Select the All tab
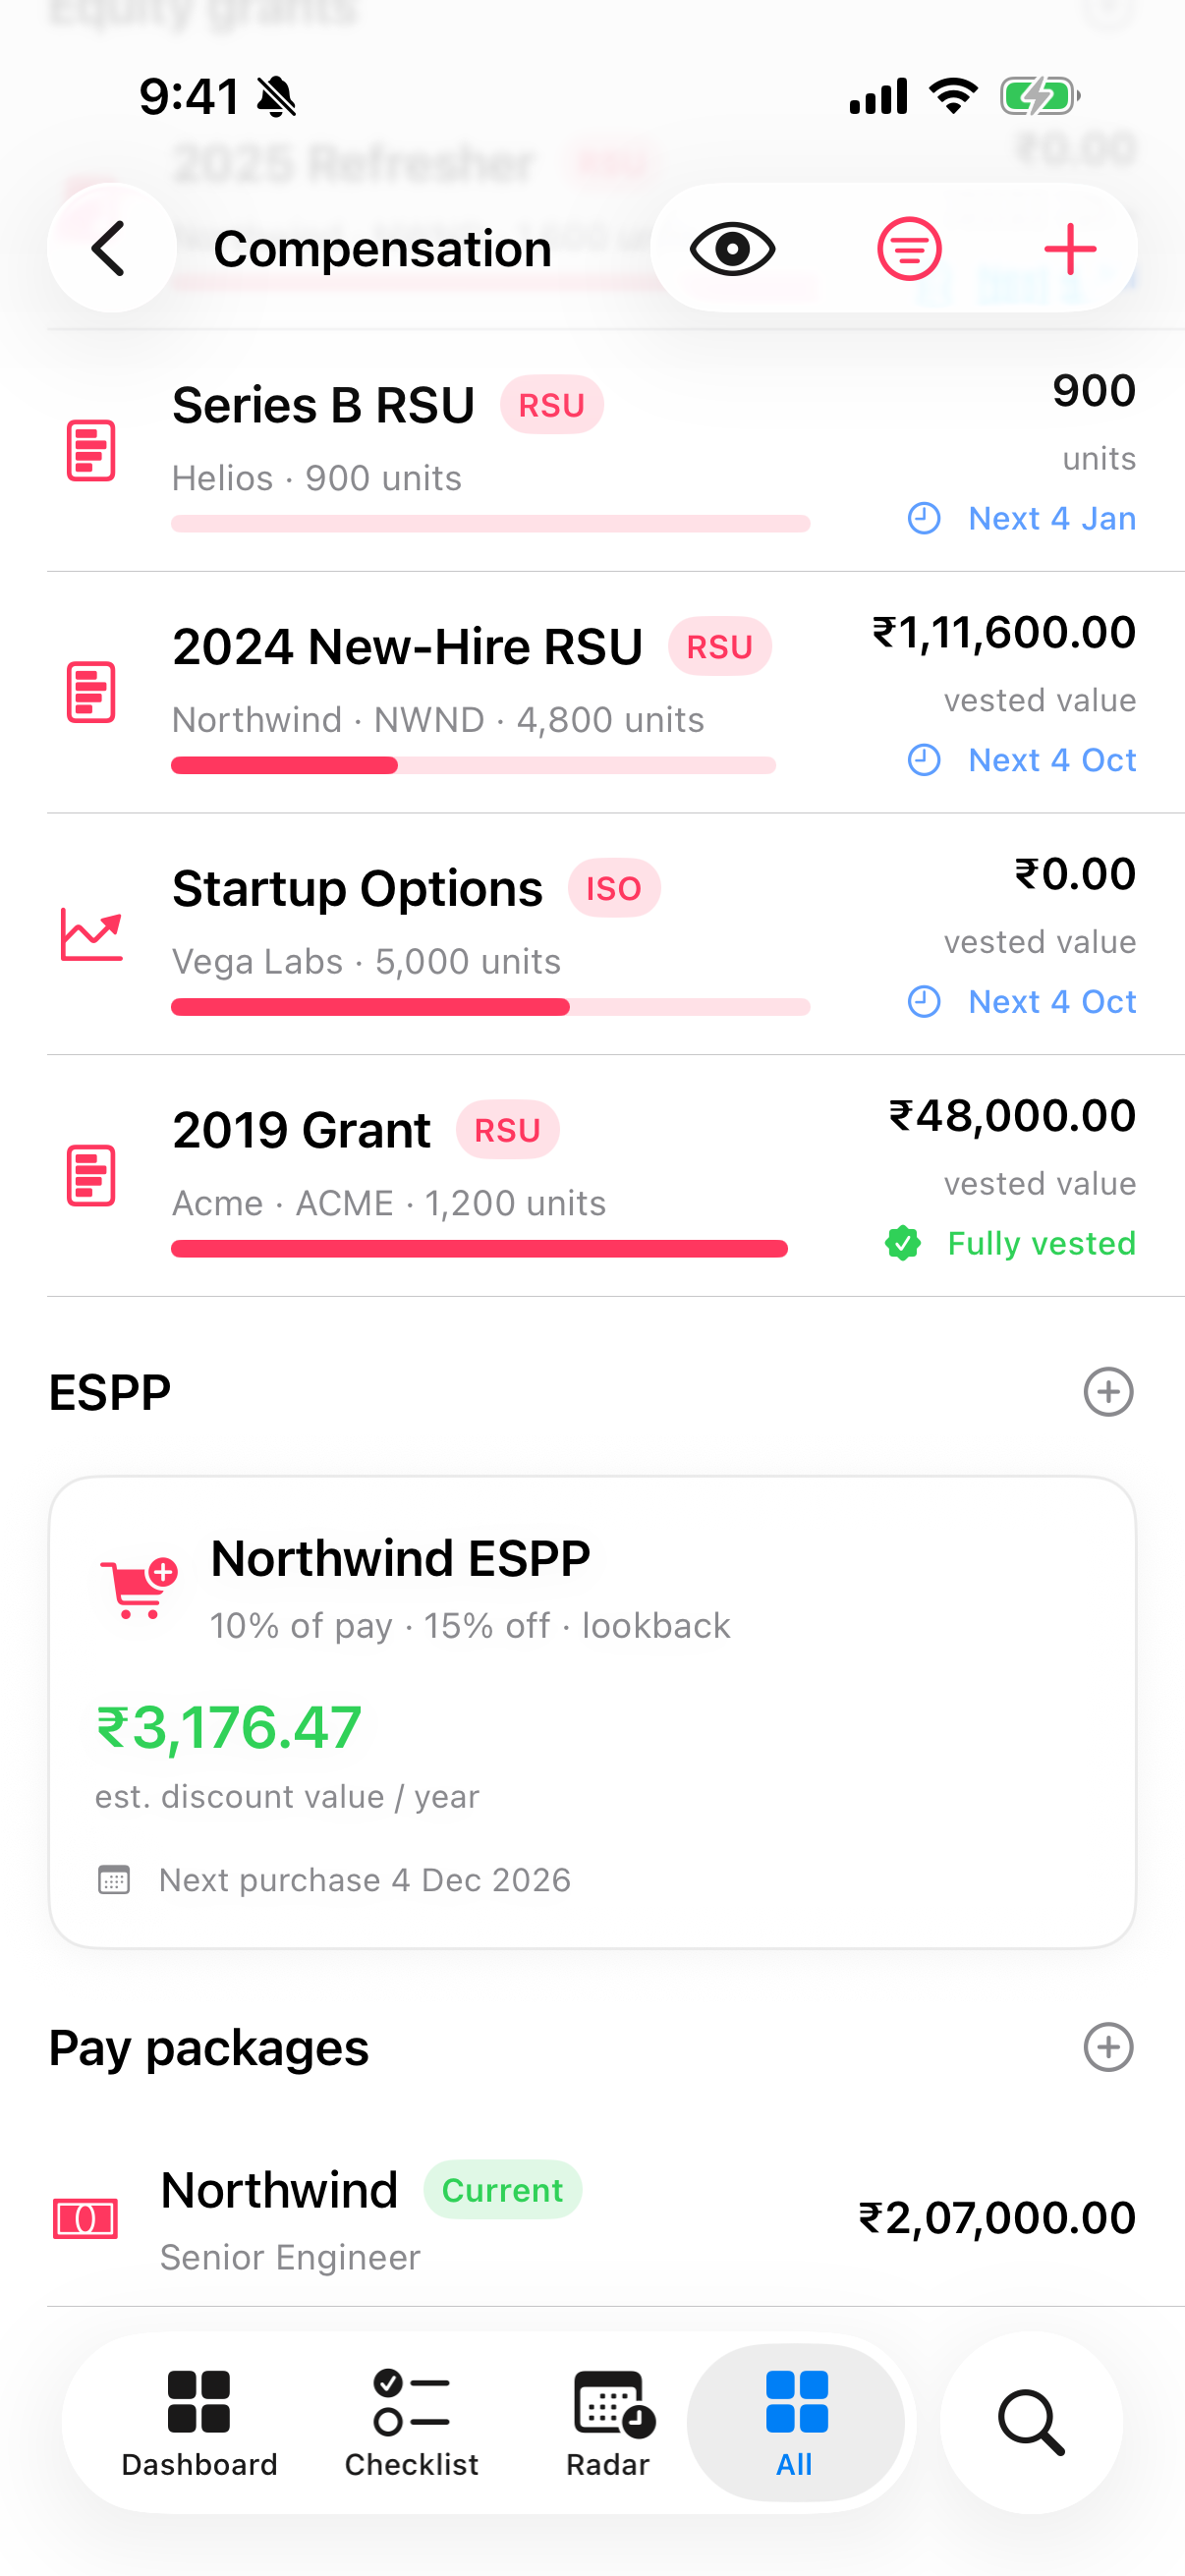Screen dimensions: 1185x2576 point(796,2422)
